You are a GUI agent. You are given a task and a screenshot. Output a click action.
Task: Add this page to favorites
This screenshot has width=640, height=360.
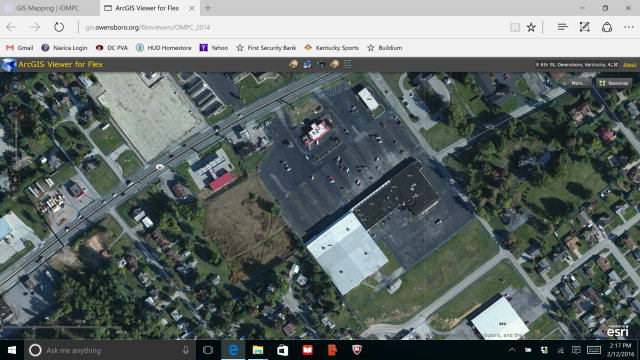531,27
